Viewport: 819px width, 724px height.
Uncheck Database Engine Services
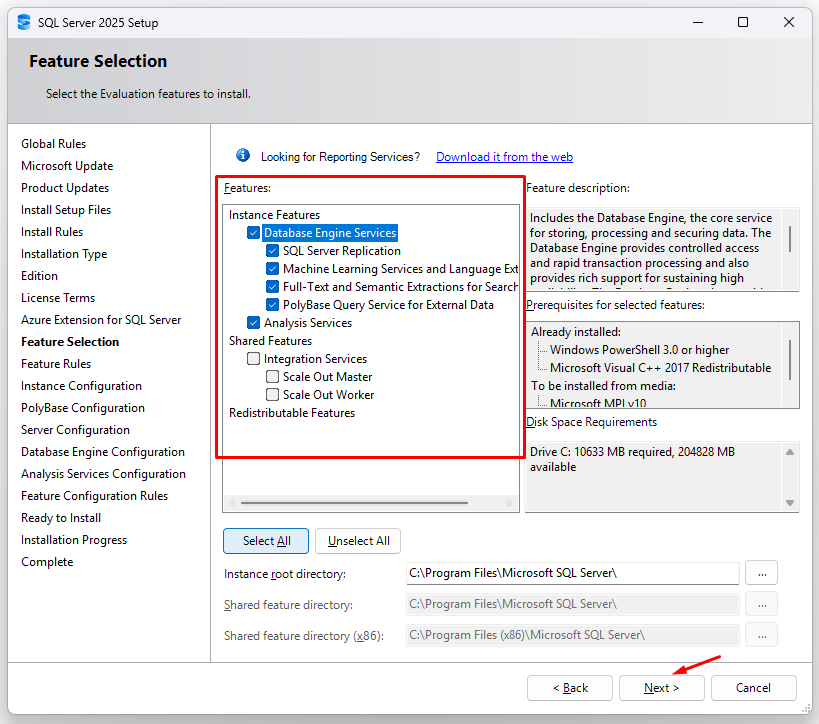tap(253, 232)
